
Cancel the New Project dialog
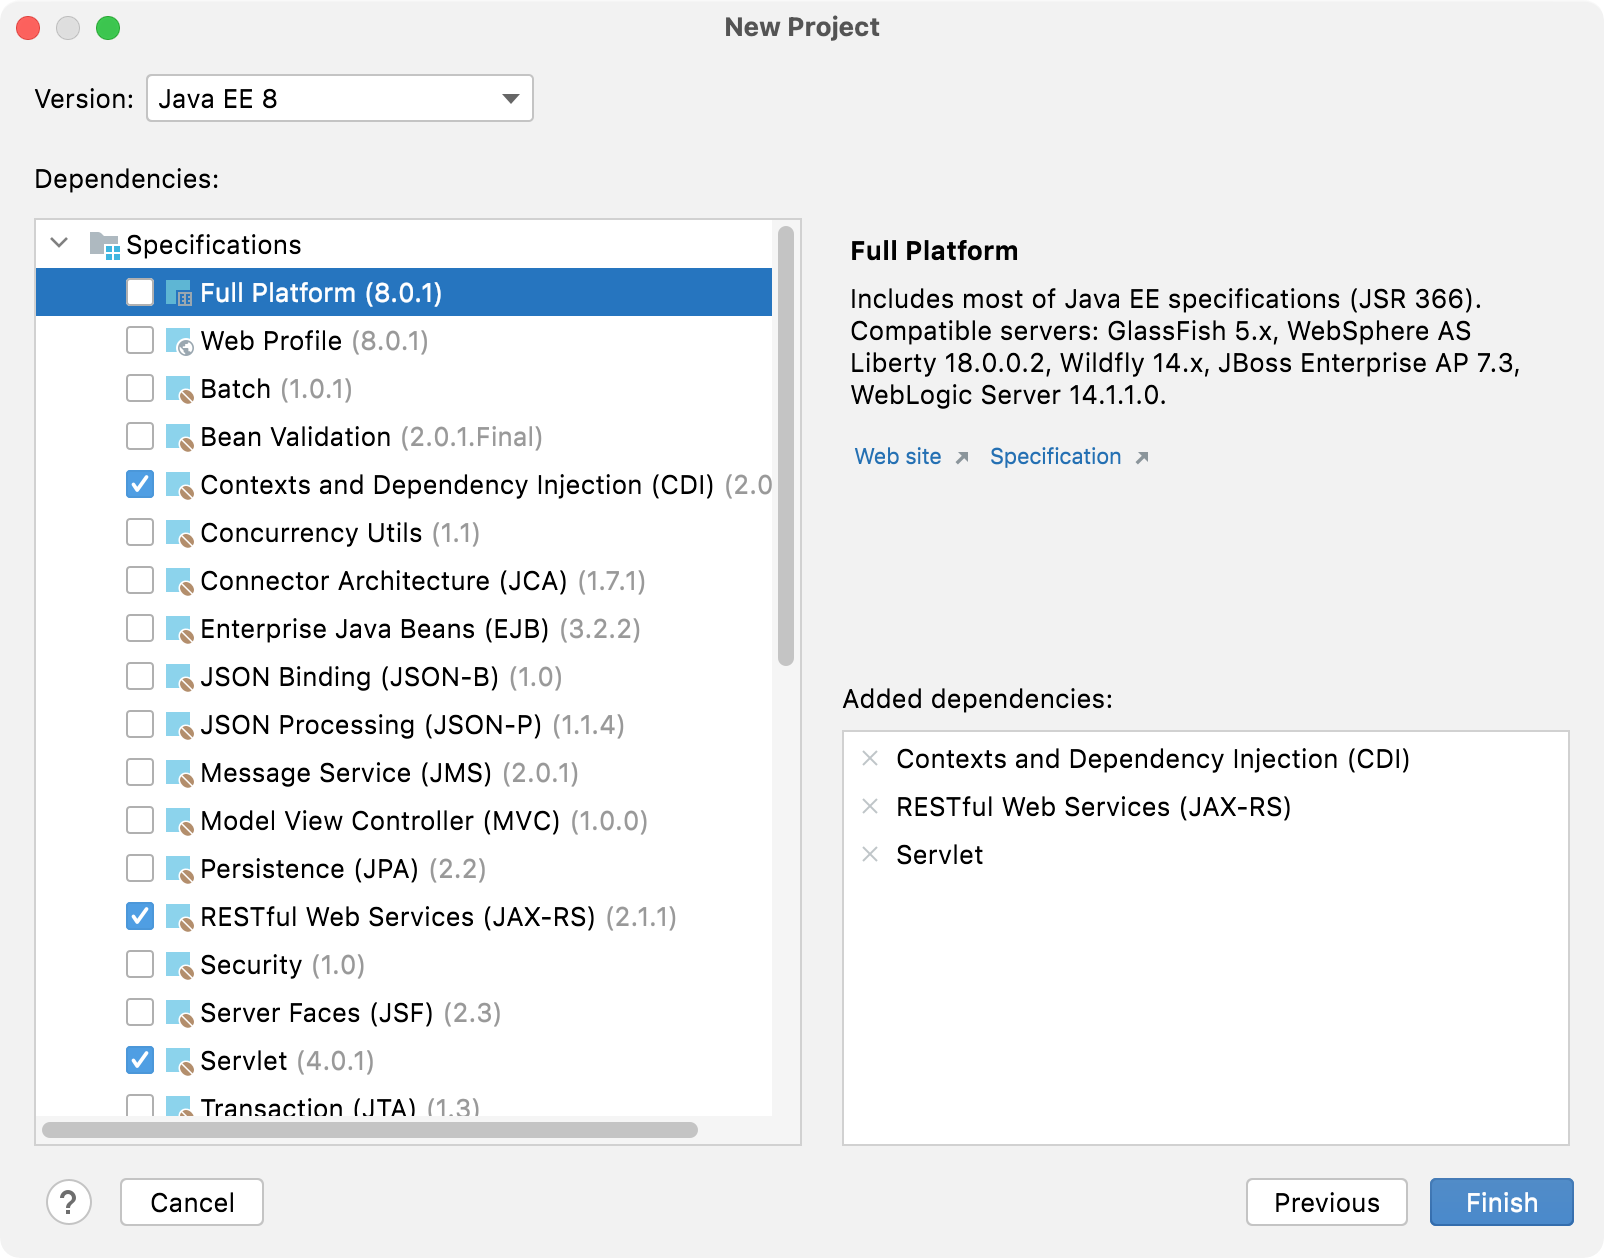(191, 1202)
